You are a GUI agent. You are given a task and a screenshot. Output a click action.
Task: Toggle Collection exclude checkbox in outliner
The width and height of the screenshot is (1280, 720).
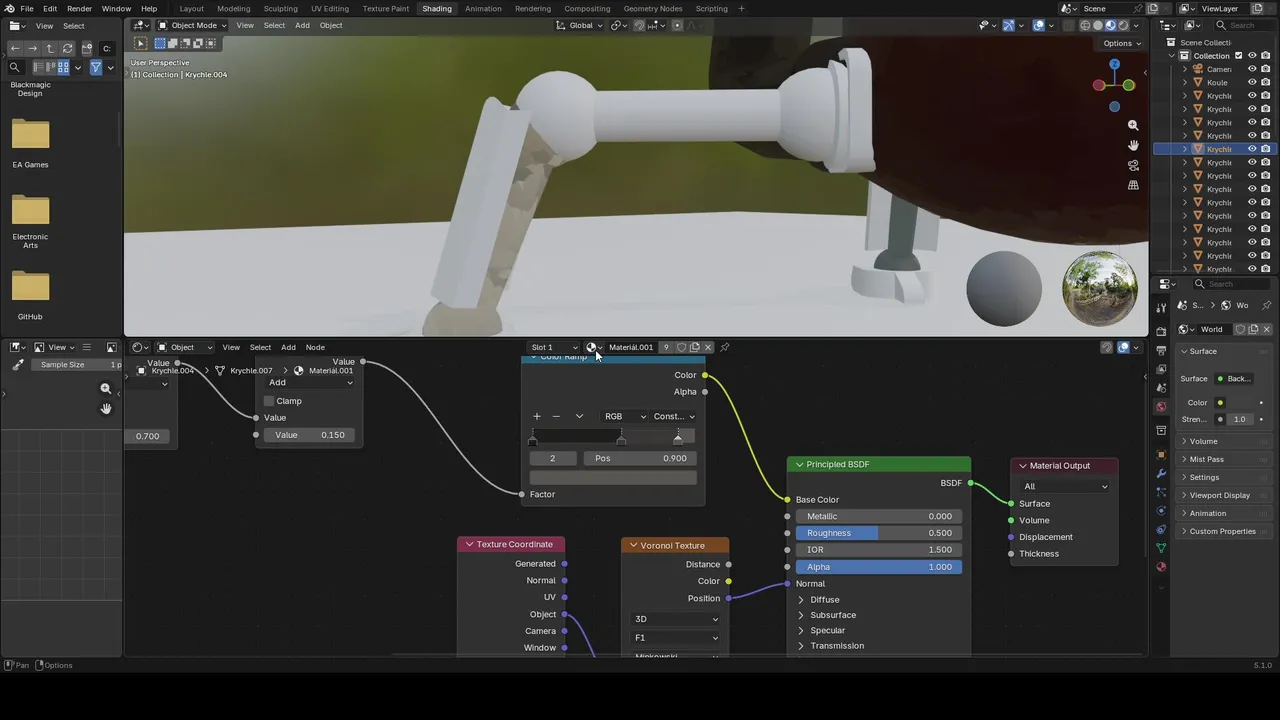(1238, 56)
